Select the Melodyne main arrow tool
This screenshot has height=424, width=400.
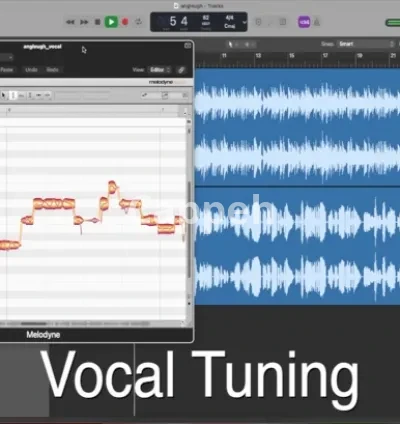tap(3, 96)
